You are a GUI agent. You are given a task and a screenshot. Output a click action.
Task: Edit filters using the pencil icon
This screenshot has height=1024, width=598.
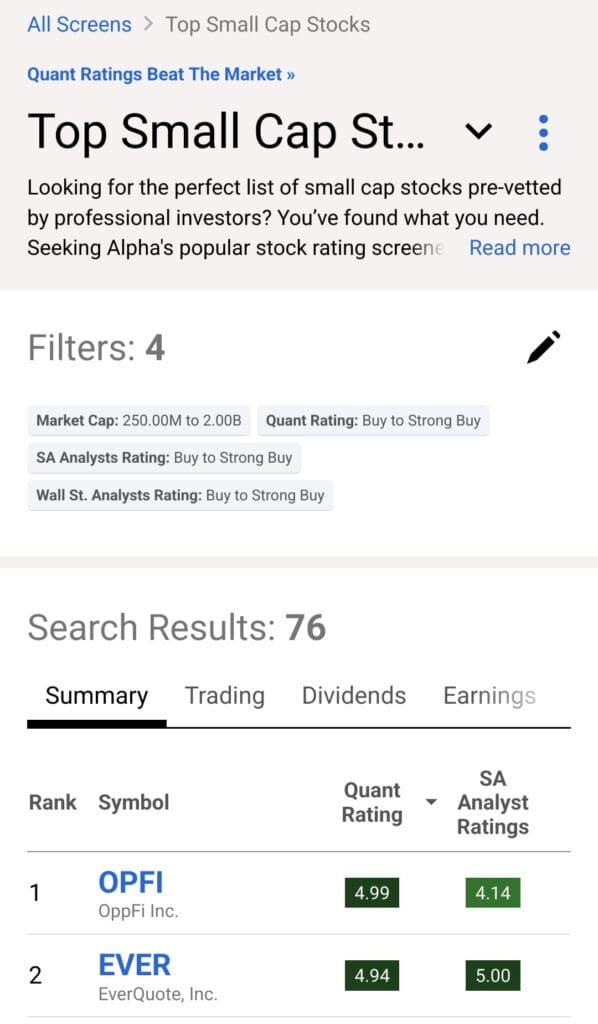[x=543, y=345]
